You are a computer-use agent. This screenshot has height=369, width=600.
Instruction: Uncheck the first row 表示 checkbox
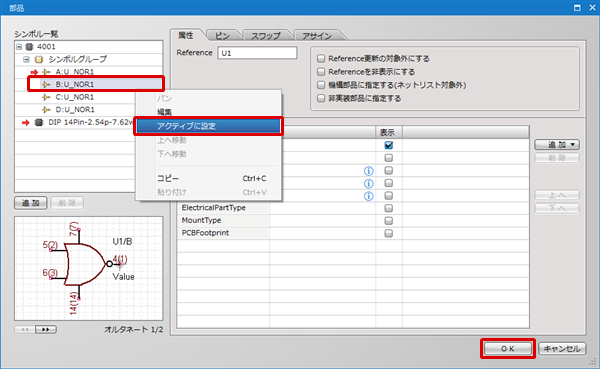[x=389, y=145]
